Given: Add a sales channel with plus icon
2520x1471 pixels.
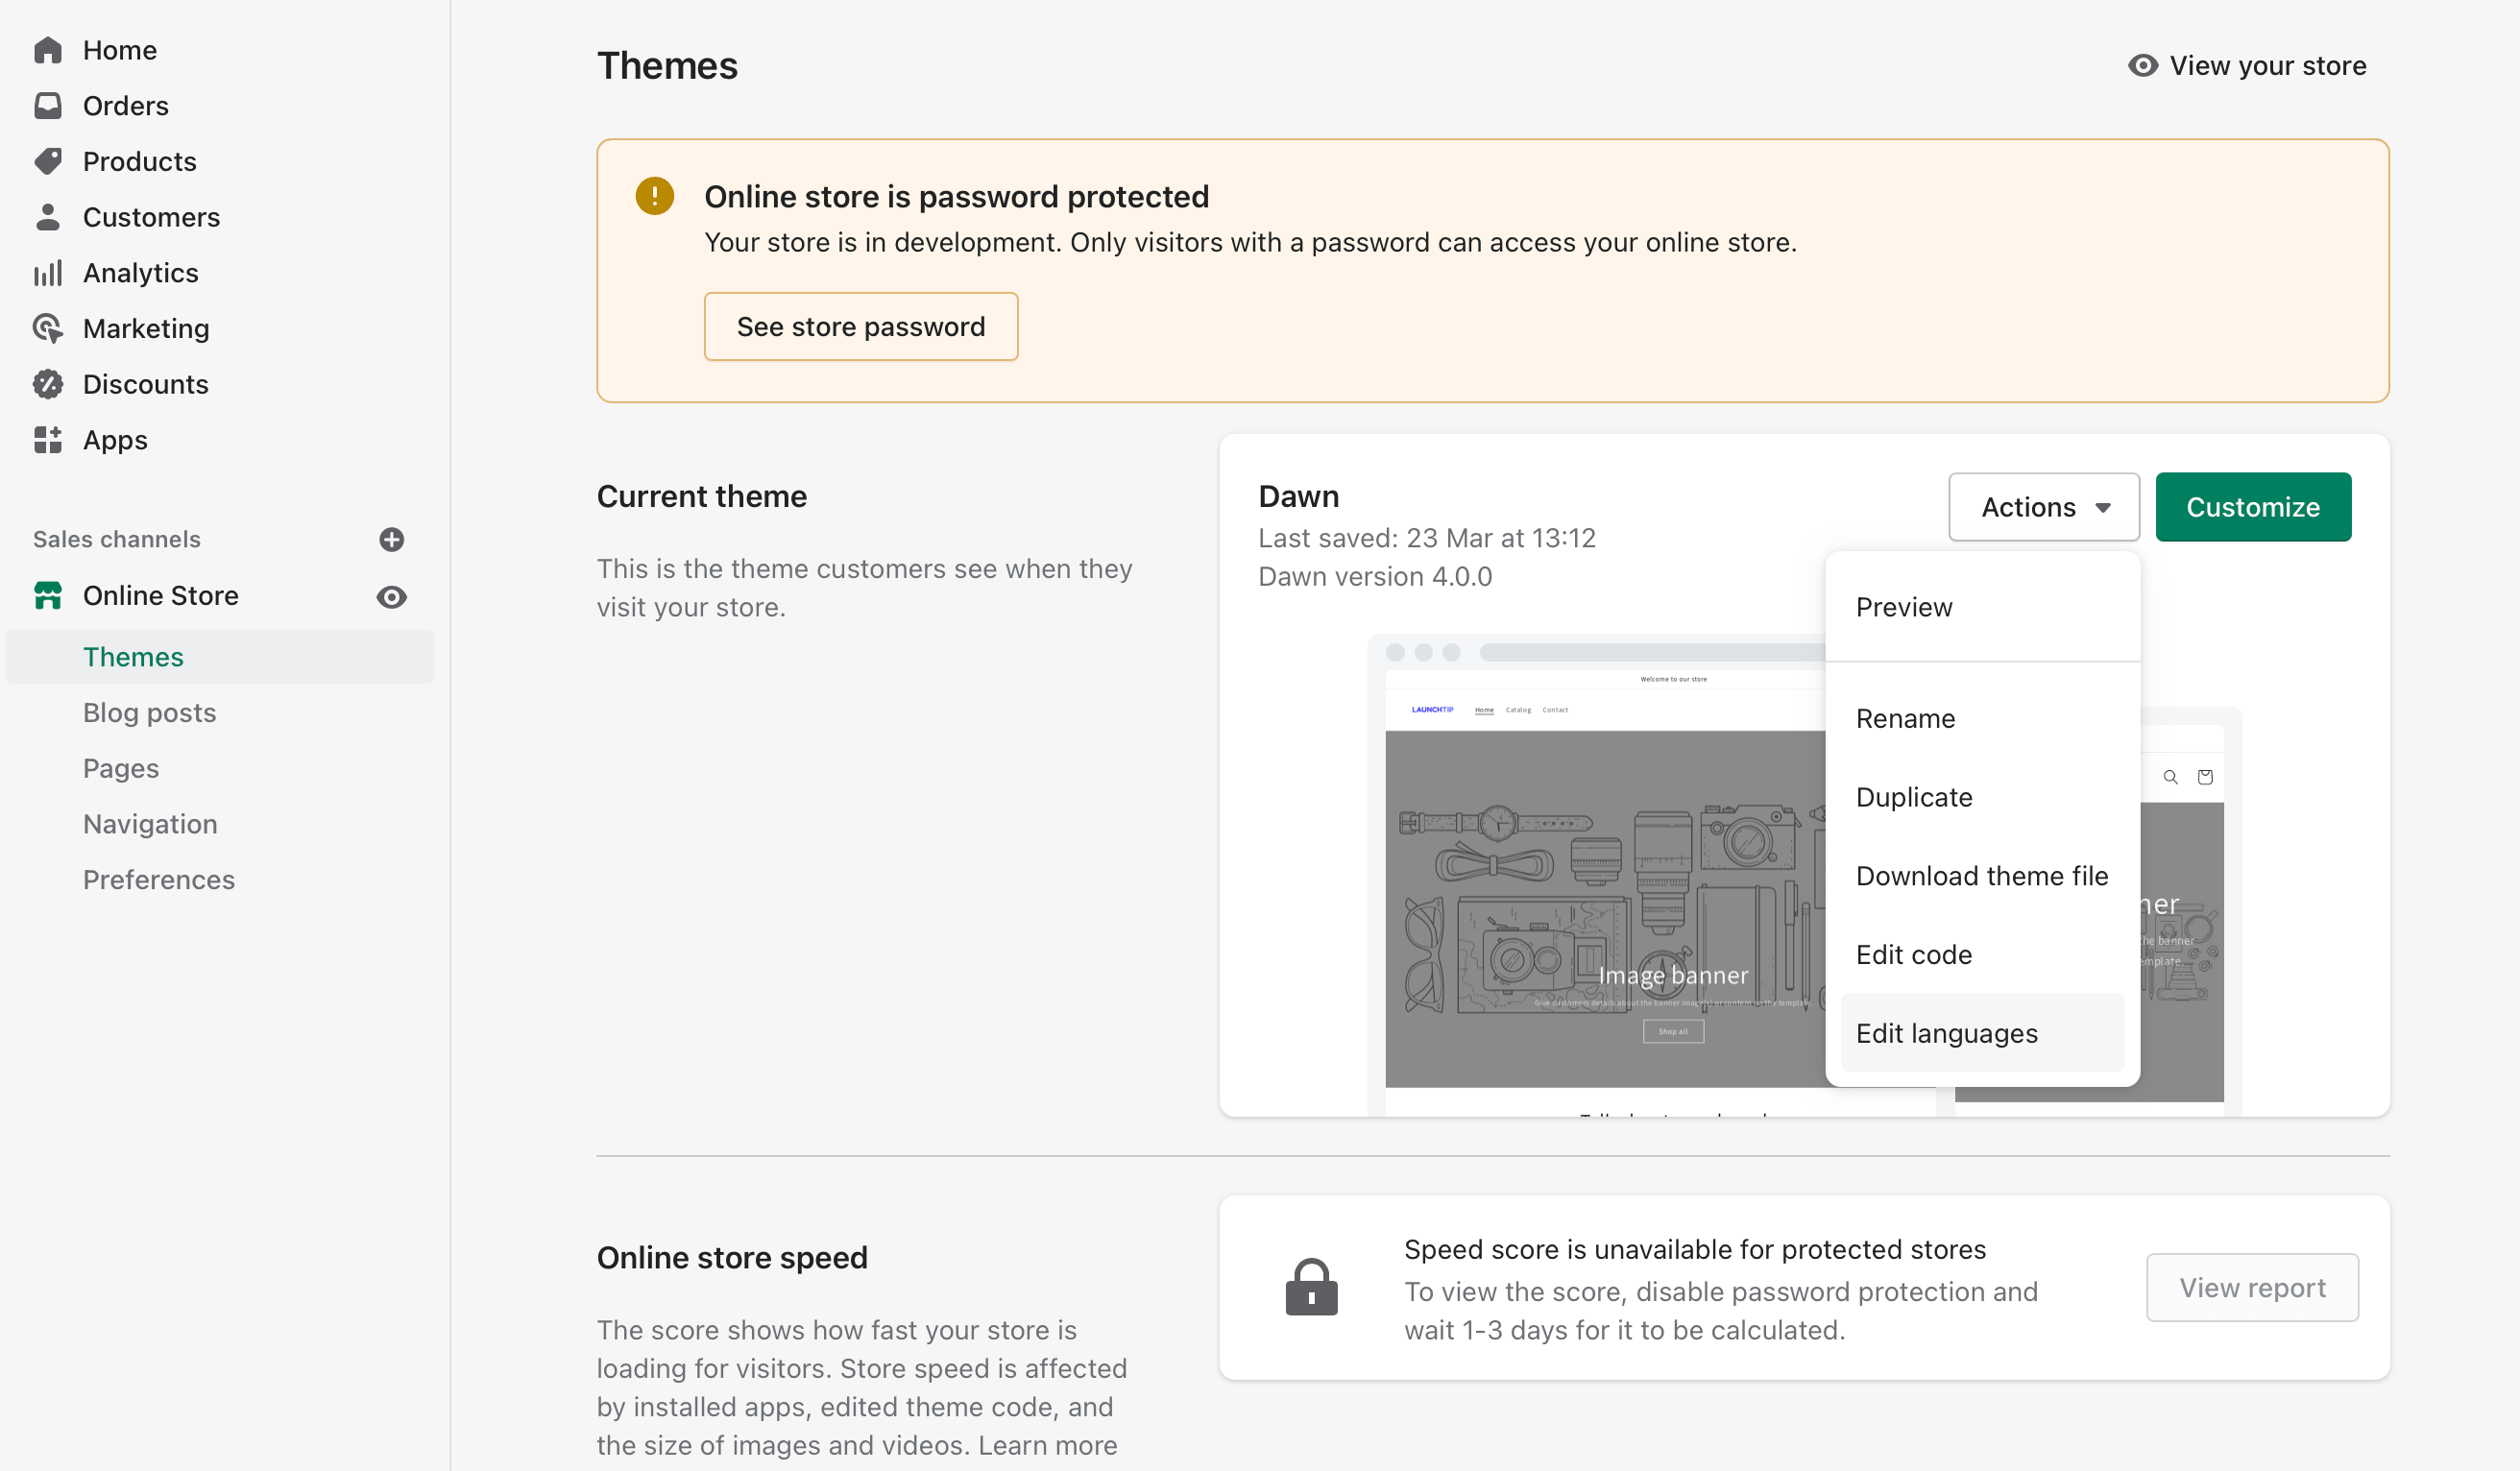Looking at the screenshot, I should (392, 540).
